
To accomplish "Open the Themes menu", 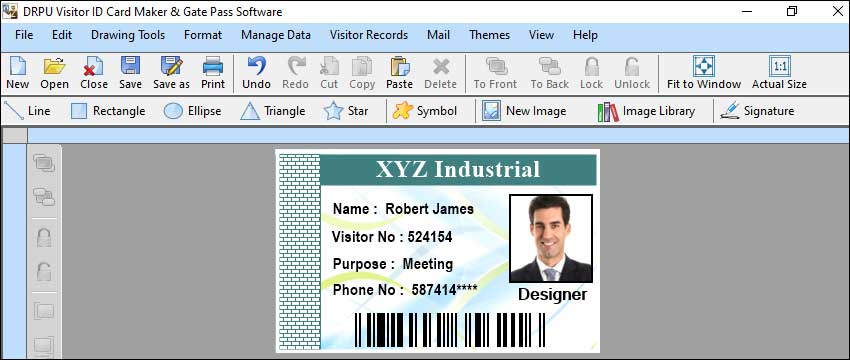I will [490, 35].
